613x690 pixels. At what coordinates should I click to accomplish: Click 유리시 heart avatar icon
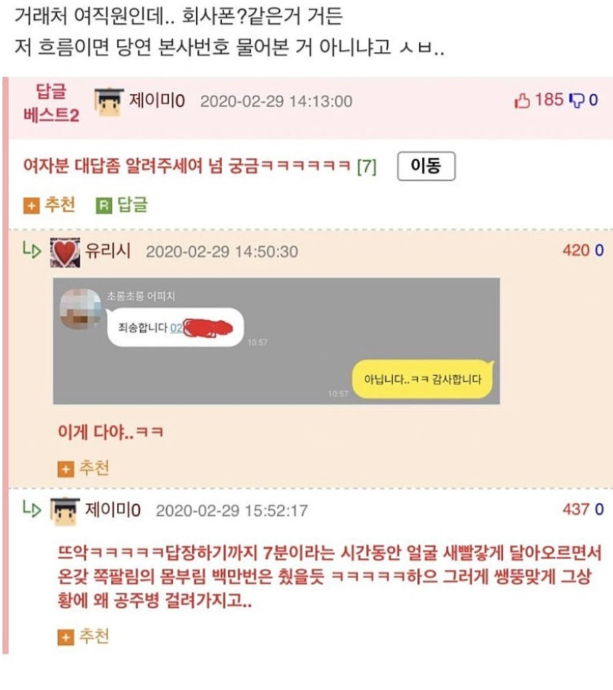[x=65, y=253]
